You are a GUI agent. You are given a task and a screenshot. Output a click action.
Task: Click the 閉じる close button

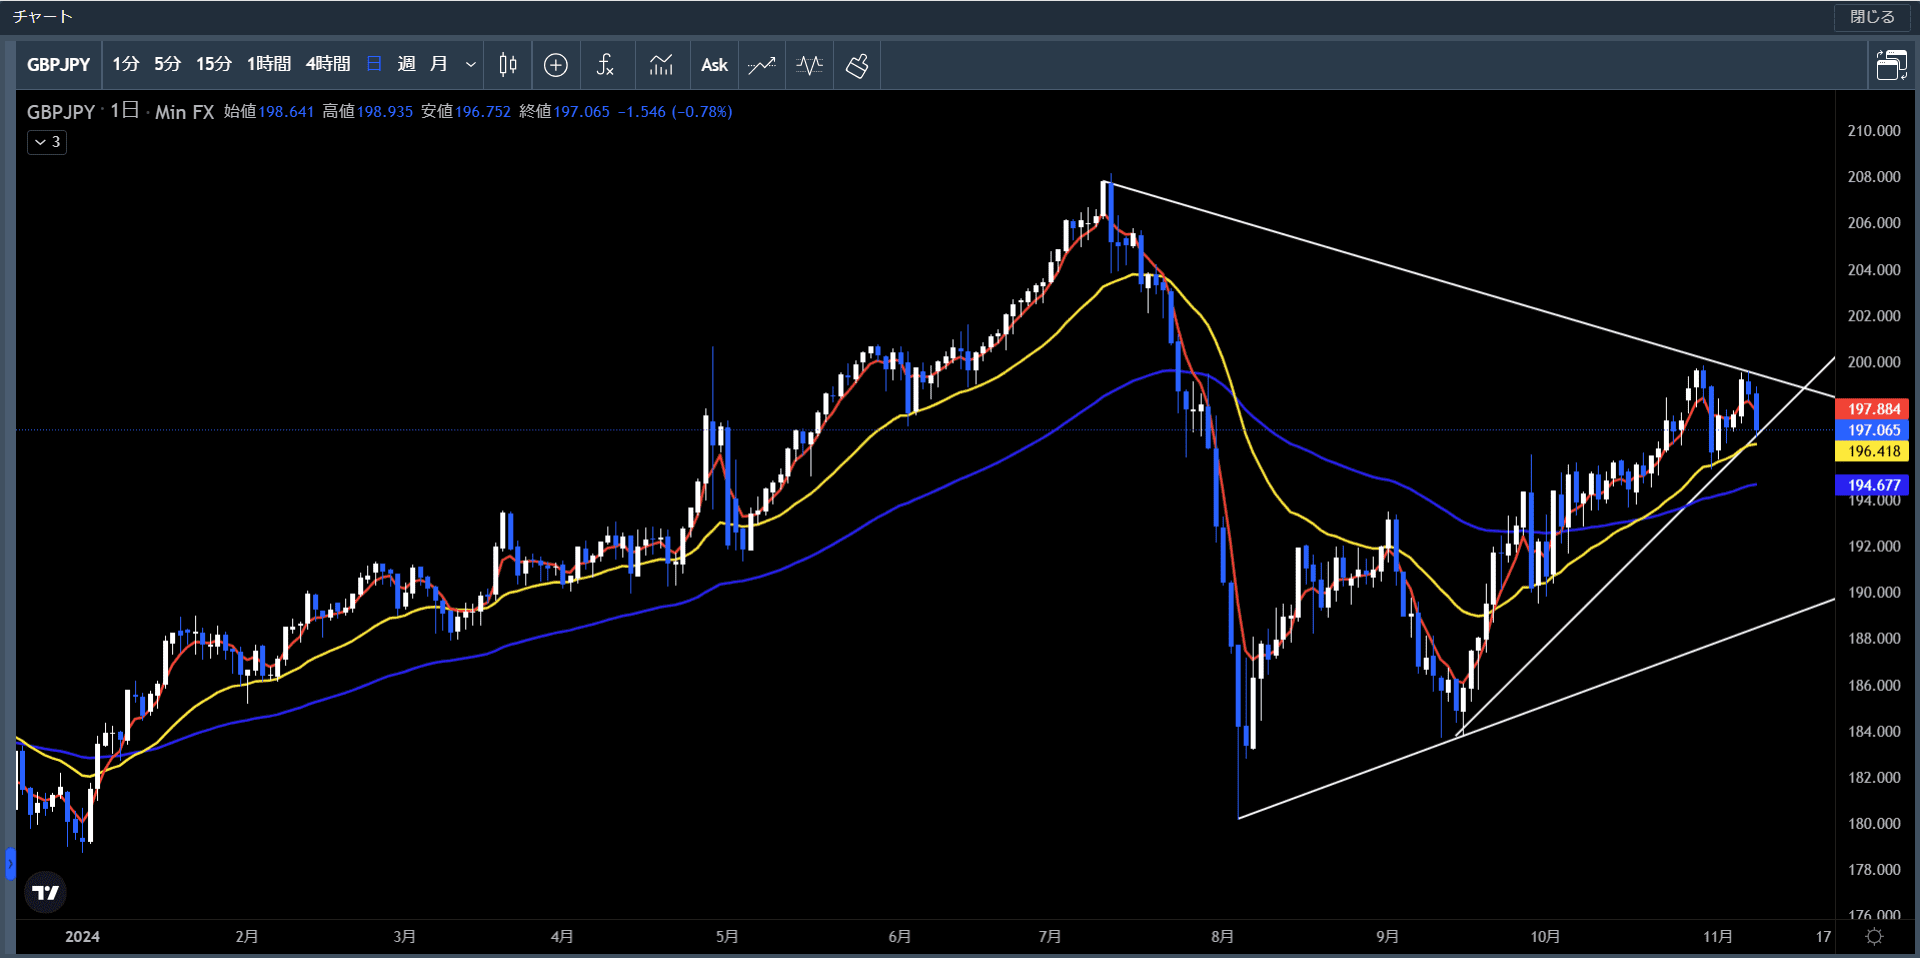pos(1872,17)
